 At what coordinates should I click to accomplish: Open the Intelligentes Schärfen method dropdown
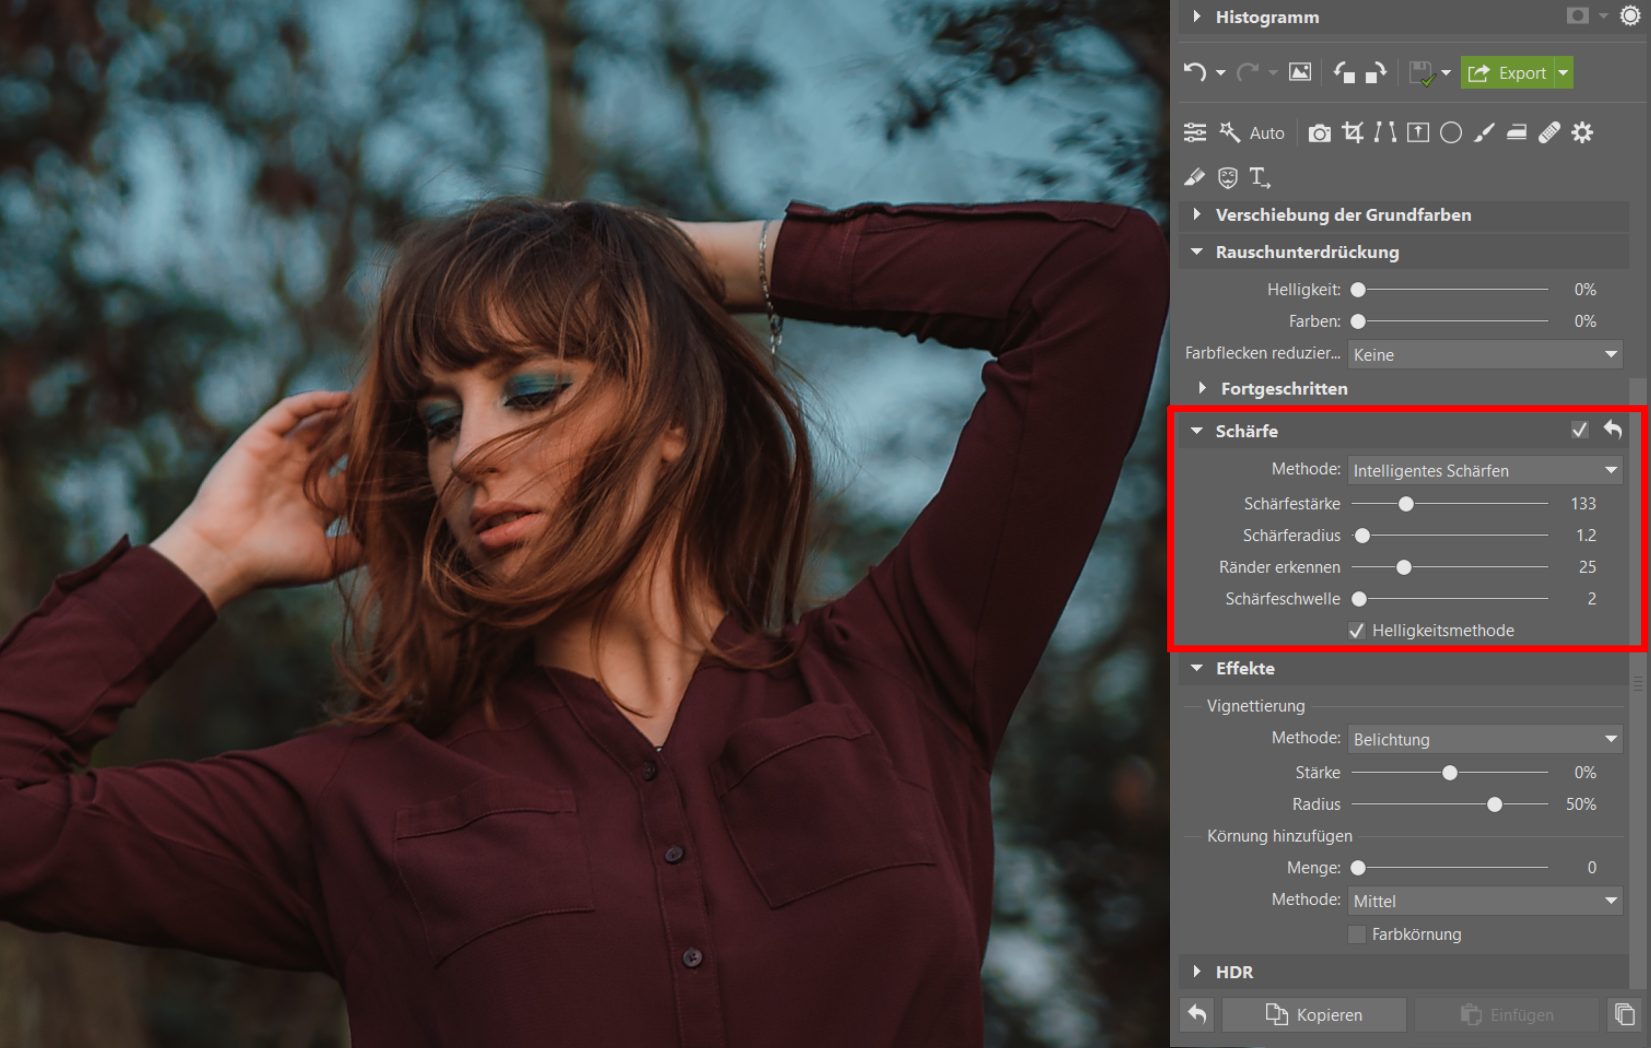click(x=1484, y=471)
